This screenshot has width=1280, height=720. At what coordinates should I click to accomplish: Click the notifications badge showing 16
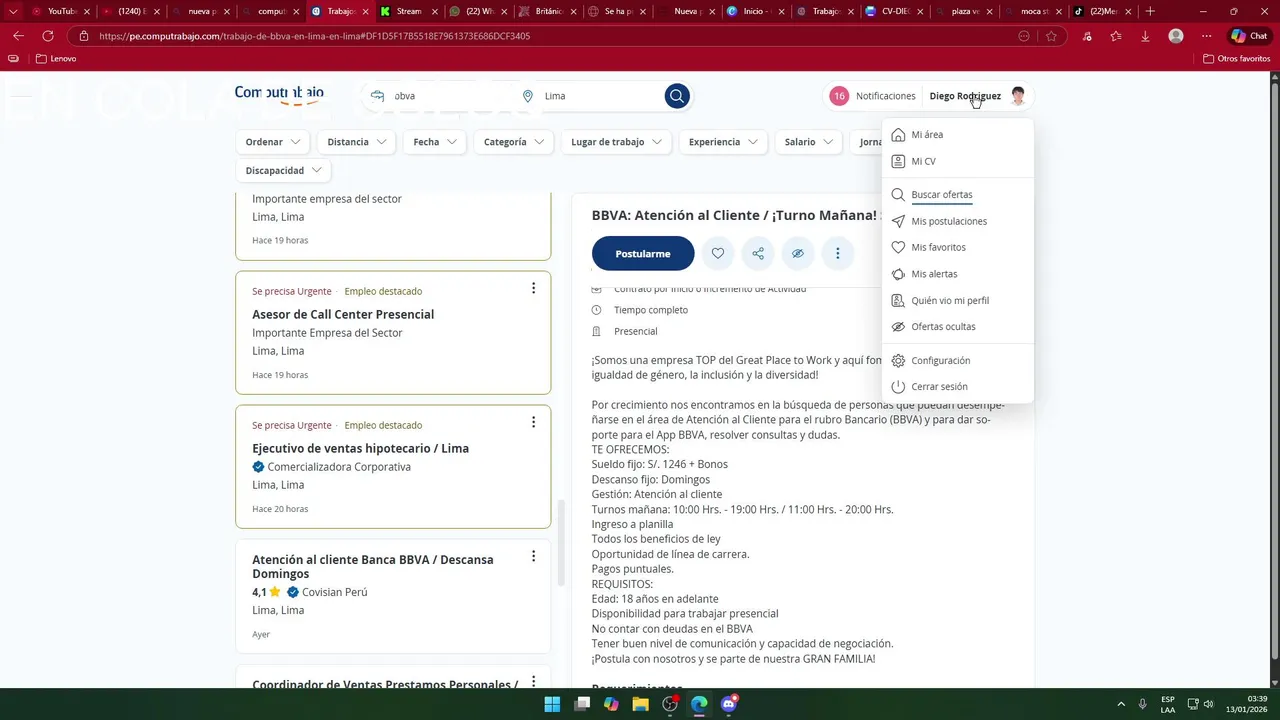tap(839, 96)
